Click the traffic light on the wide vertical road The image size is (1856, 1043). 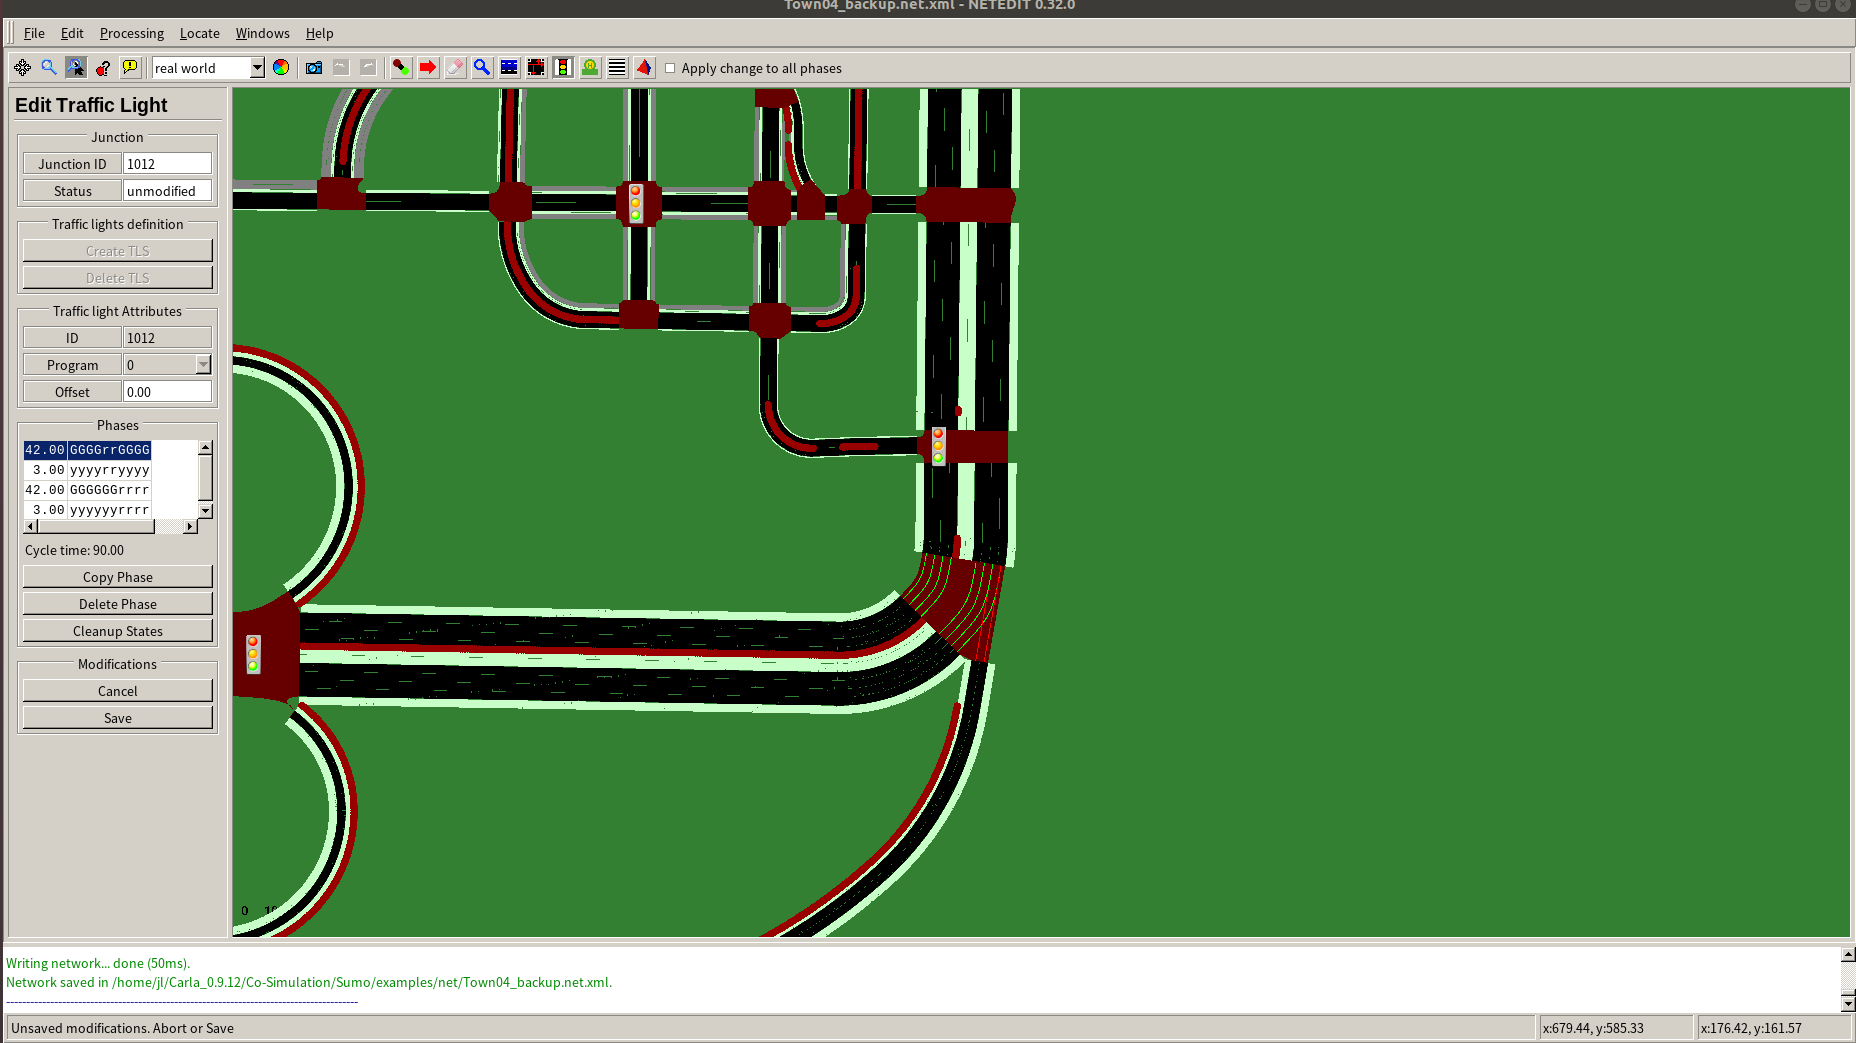pos(938,446)
